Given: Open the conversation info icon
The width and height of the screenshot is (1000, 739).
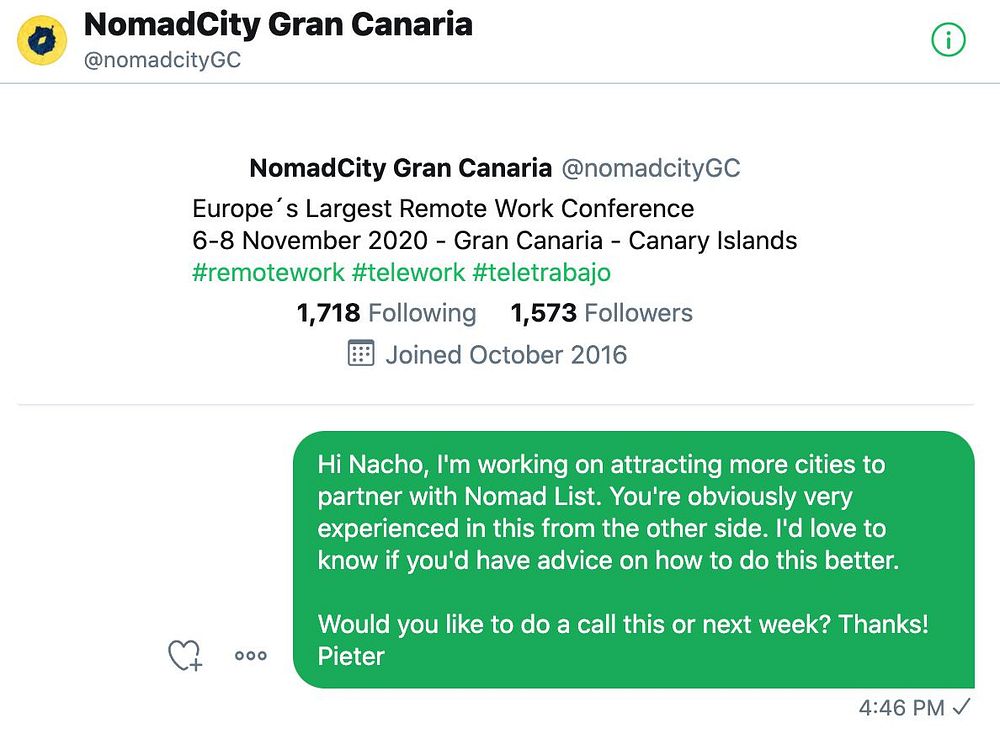Looking at the screenshot, I should [x=948, y=40].
